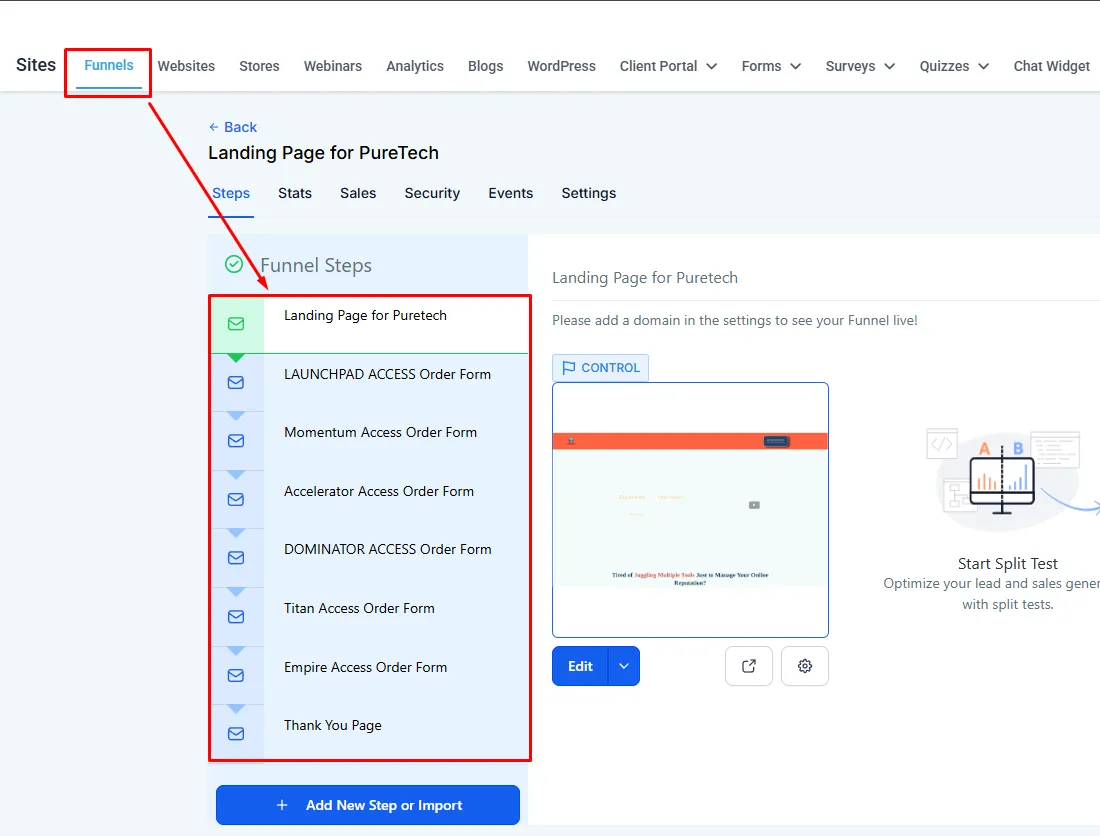1100x836 pixels.
Task: Click envelope icon beside Empire Access Order Form
Action: tap(236, 675)
